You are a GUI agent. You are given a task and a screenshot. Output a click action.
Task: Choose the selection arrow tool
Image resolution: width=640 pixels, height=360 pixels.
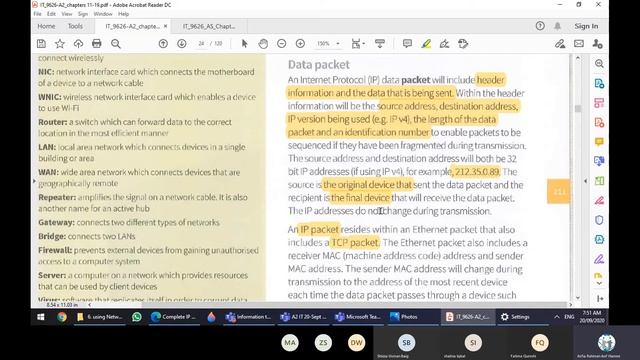tap(244, 44)
